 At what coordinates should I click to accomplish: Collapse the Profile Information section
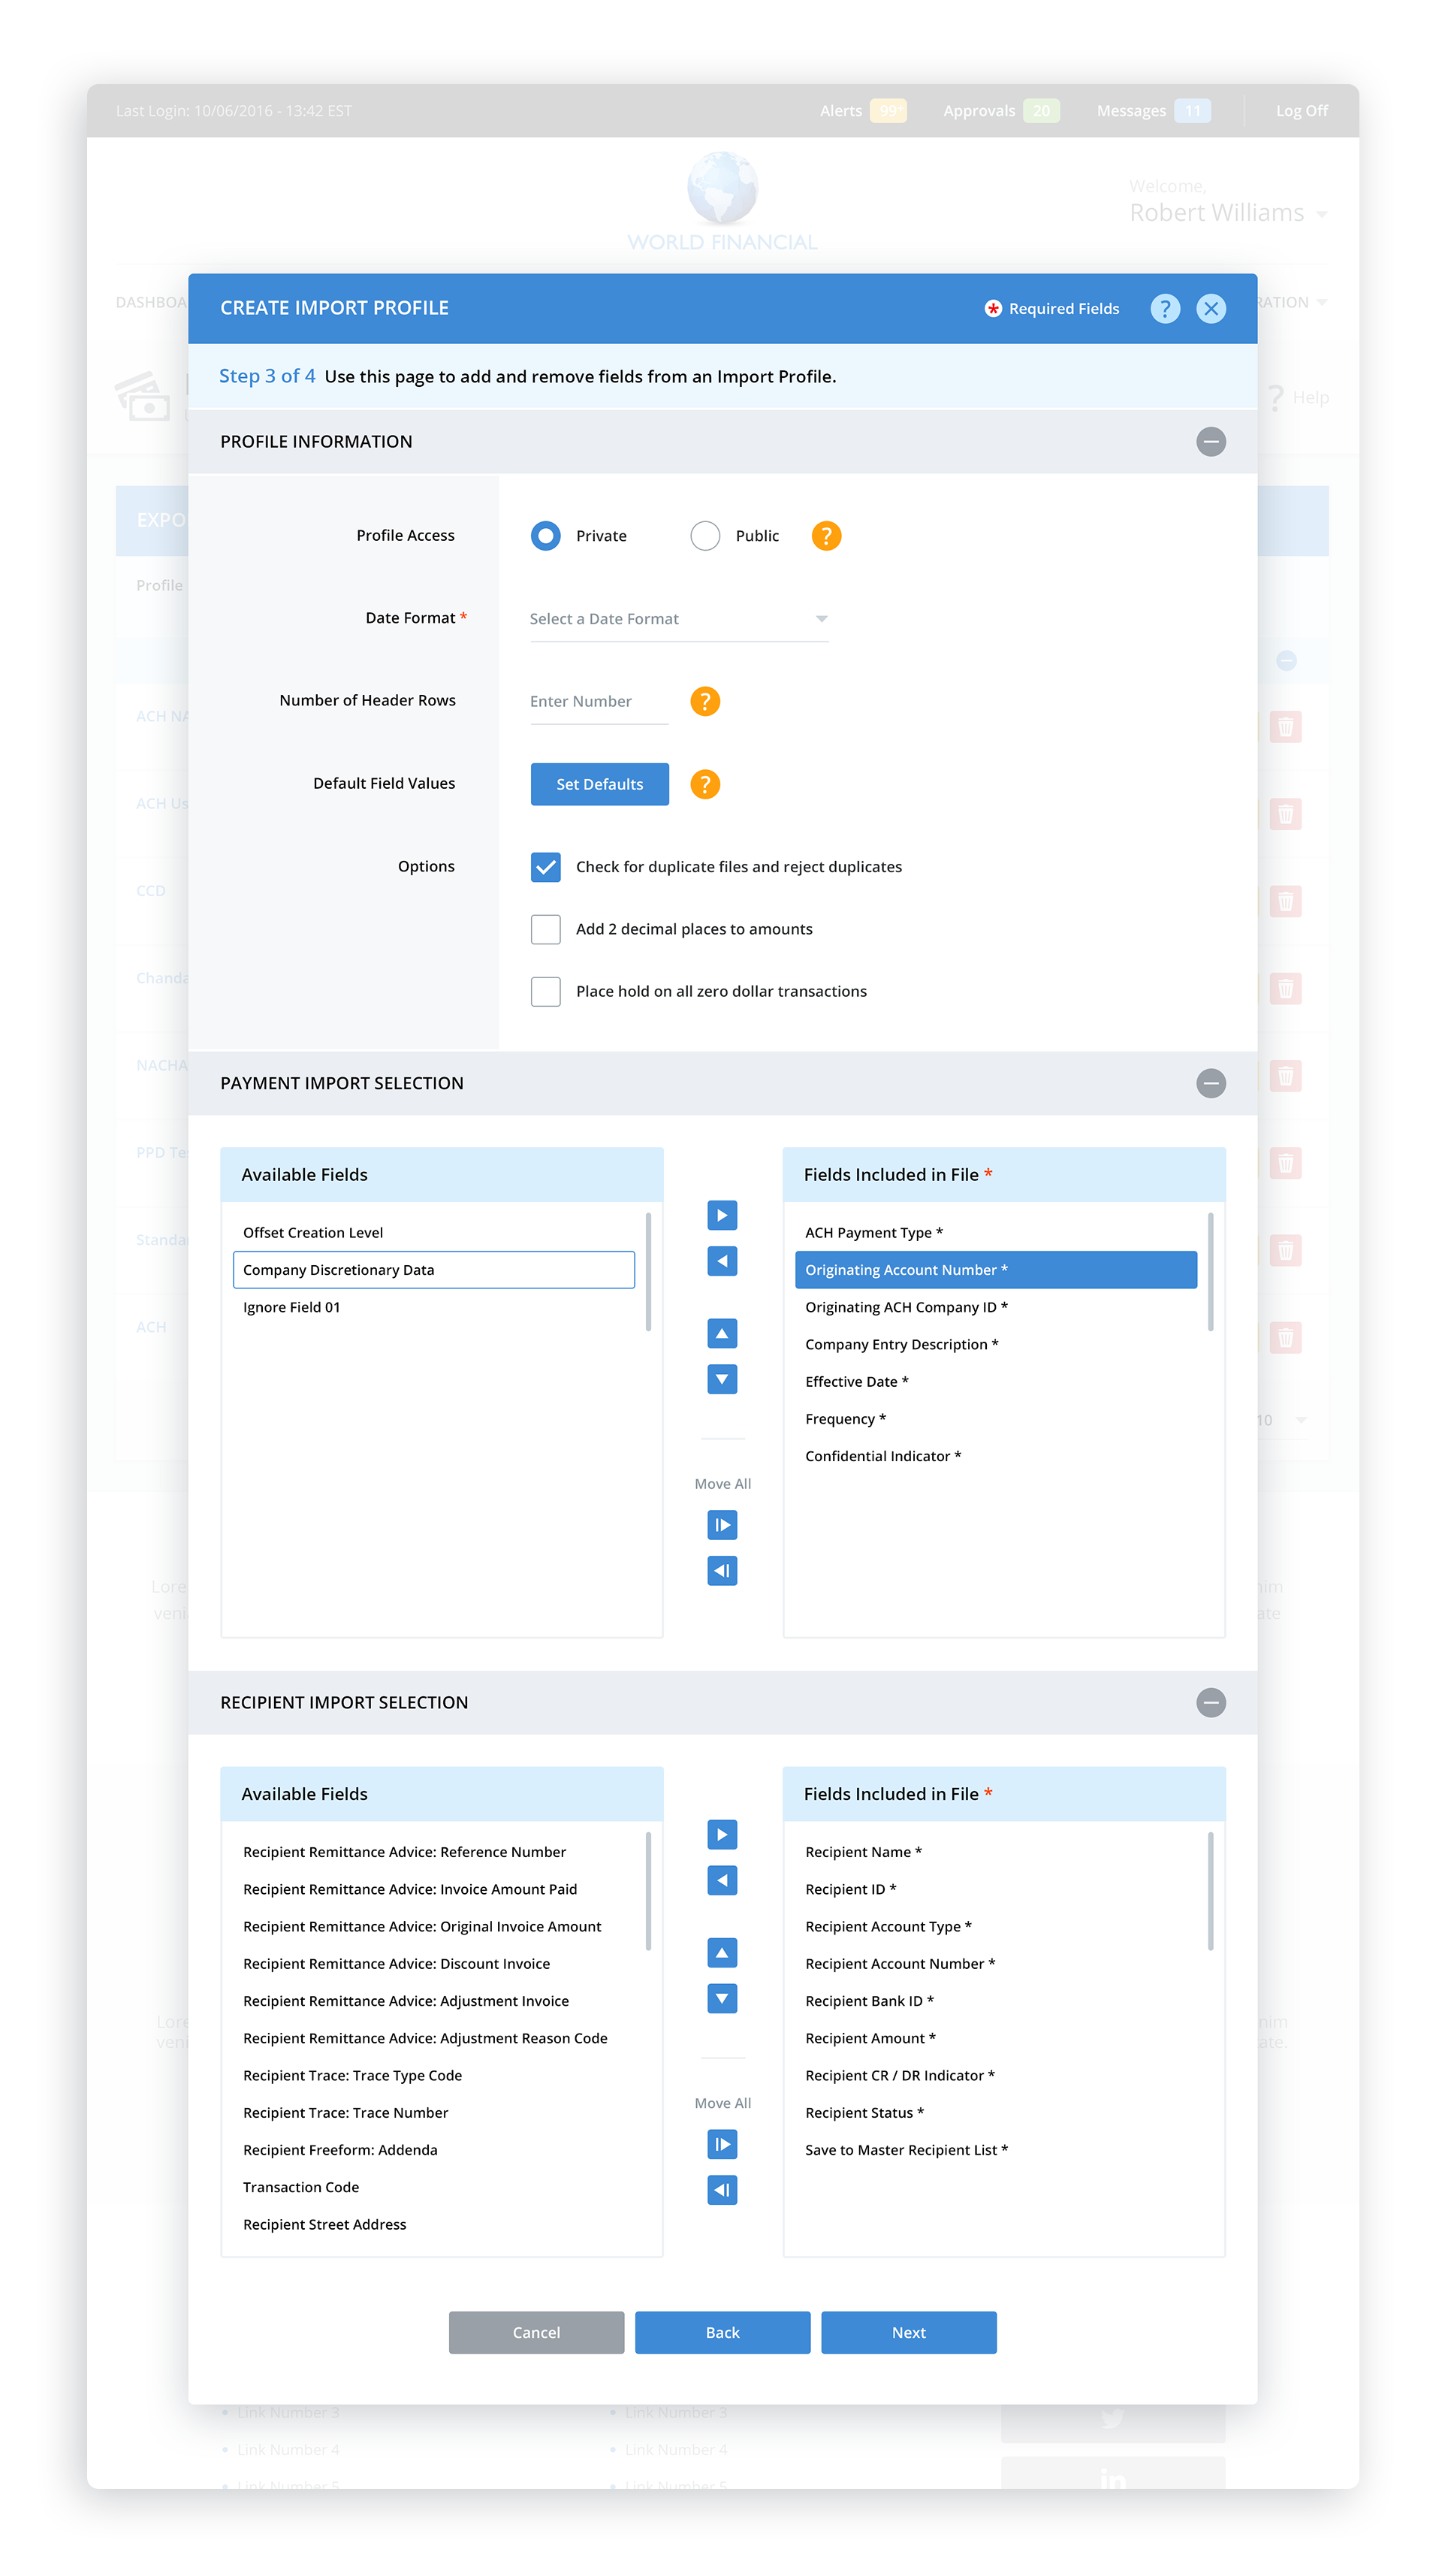(x=1210, y=441)
